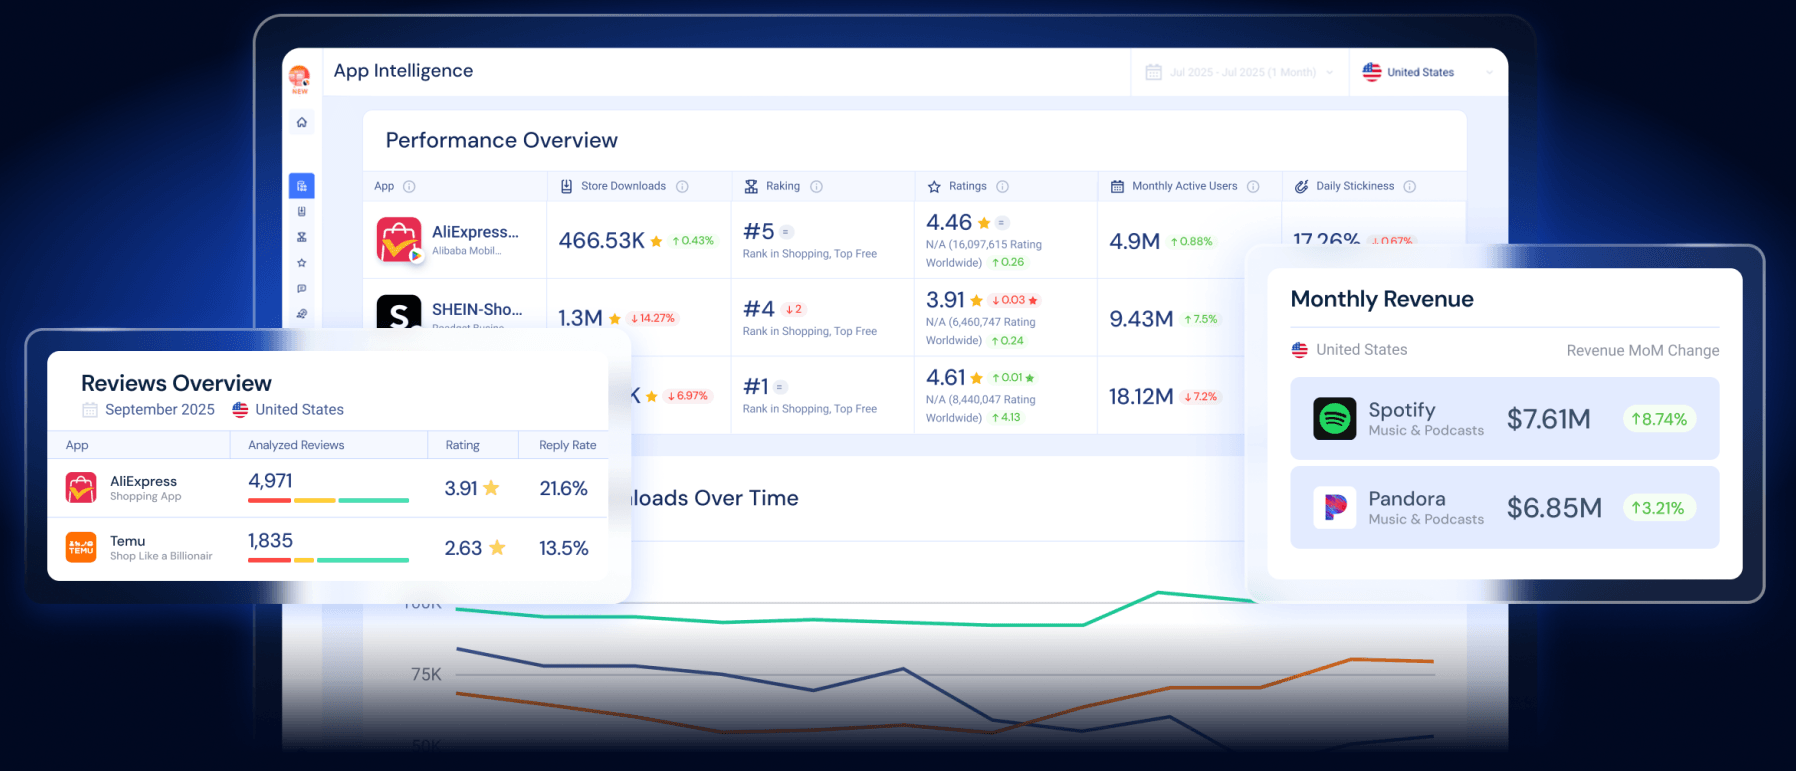Click AliExpress sentiment bar in Reviews Overview

[x=328, y=500]
